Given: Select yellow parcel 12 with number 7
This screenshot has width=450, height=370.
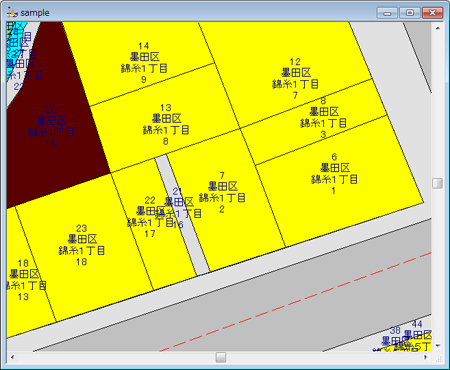Looking at the screenshot, I should [295, 78].
